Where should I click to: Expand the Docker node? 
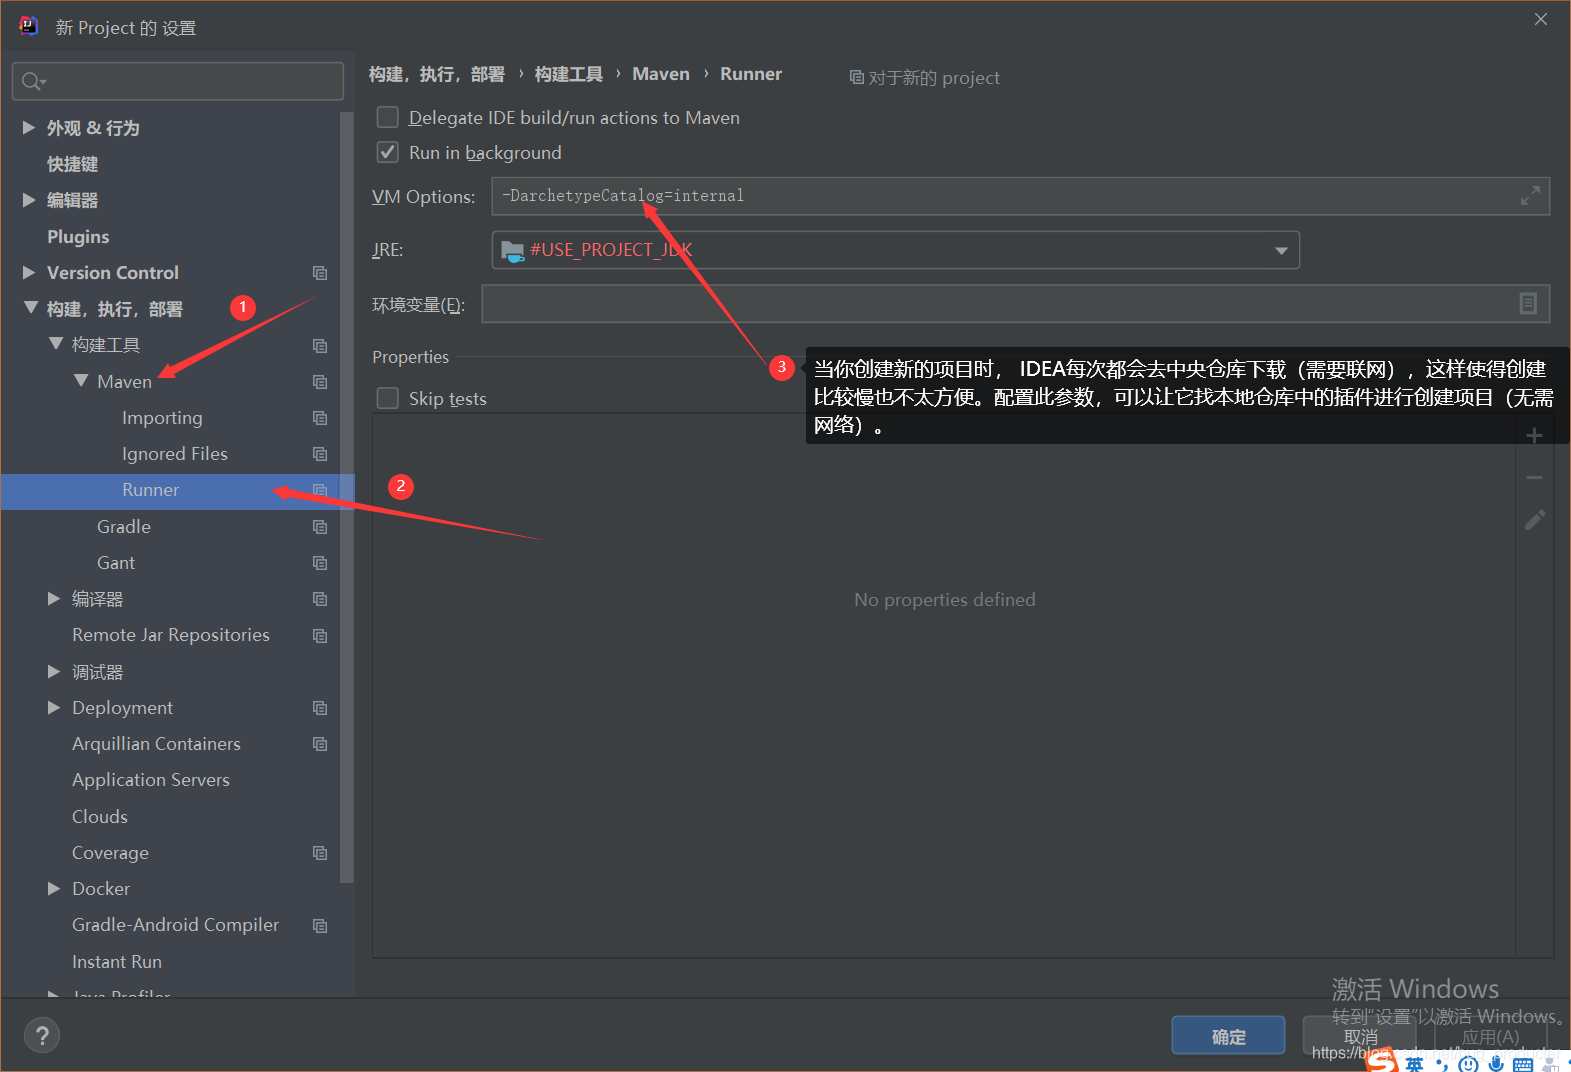click(54, 888)
